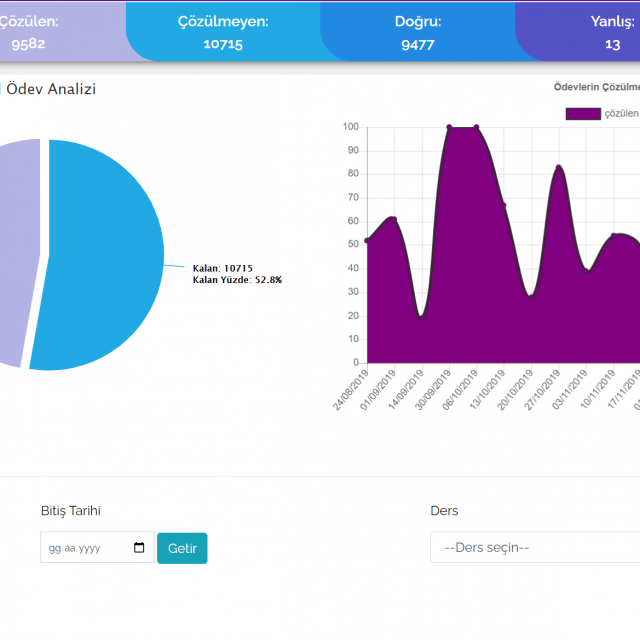Click the Ödev Analizi heading
This screenshot has height=640, width=640.
pos(51,89)
